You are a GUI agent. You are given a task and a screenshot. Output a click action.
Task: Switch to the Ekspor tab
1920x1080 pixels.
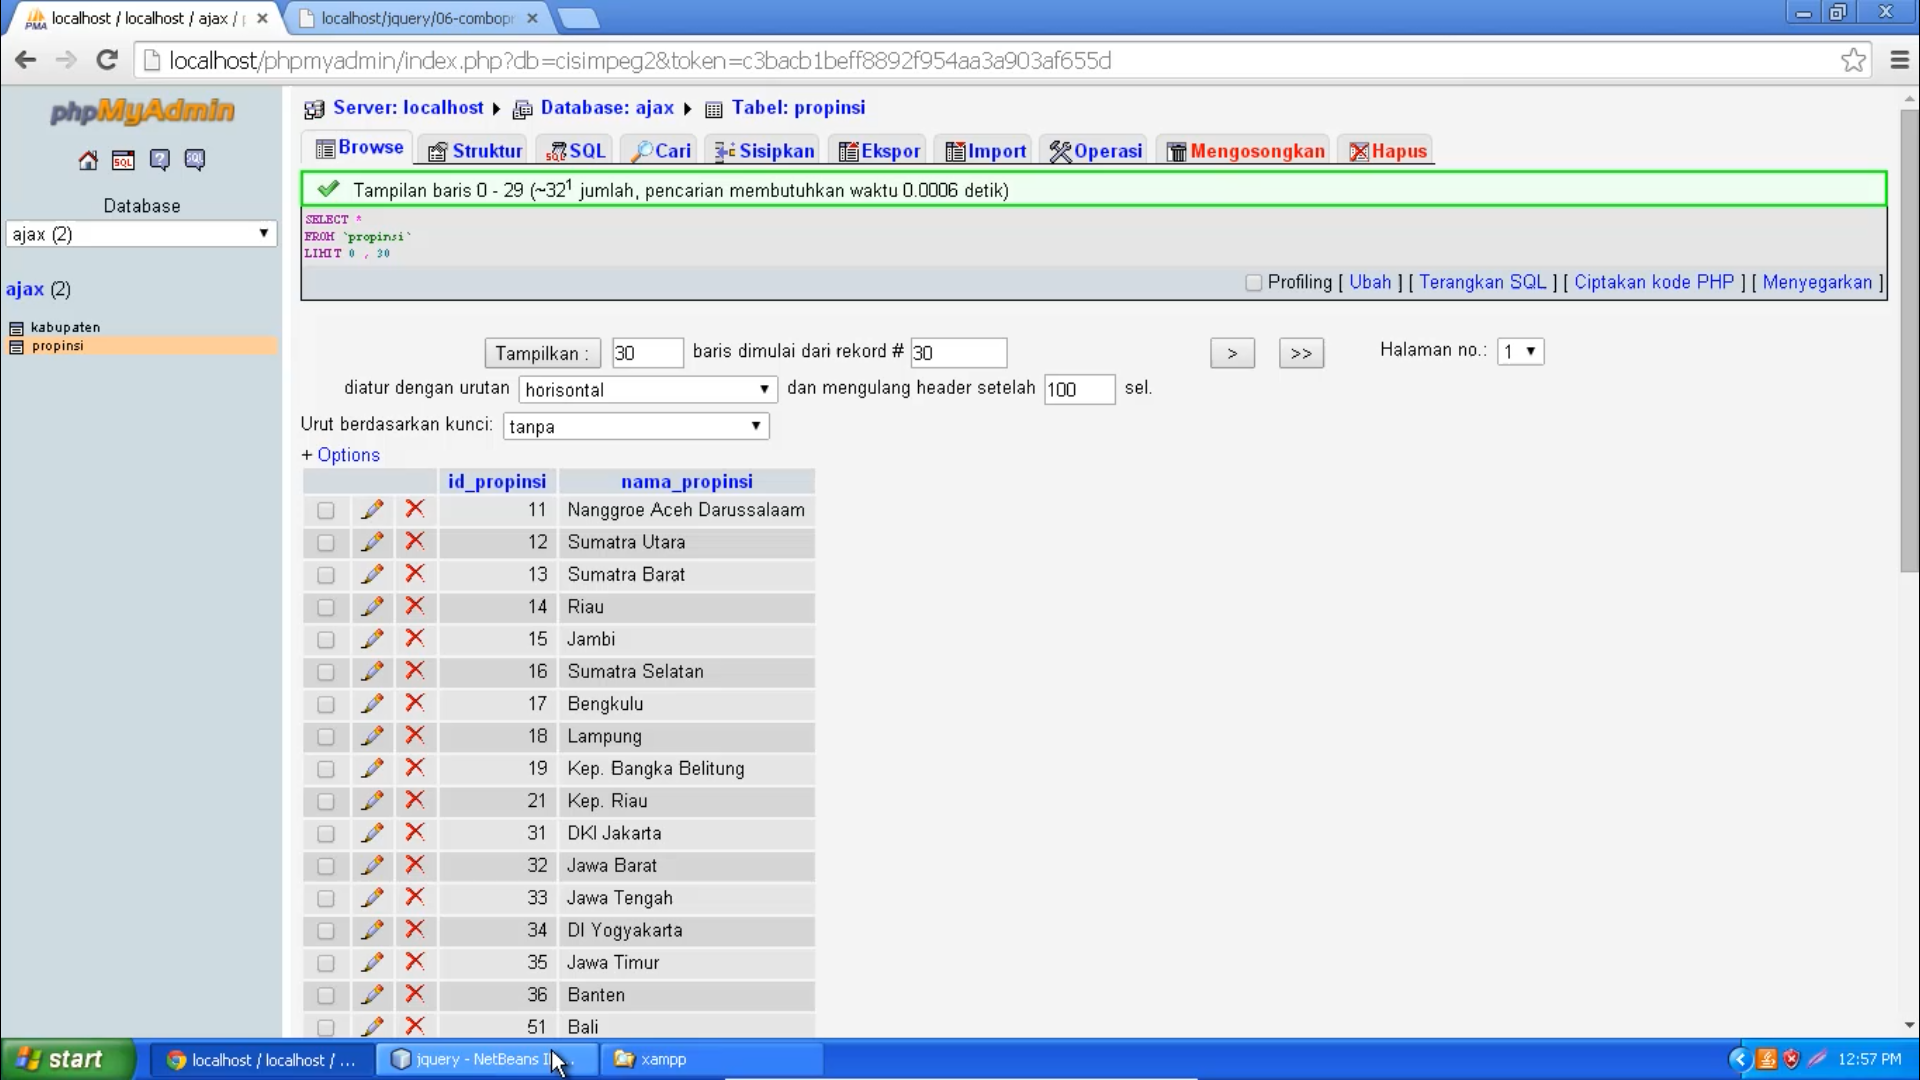point(878,150)
